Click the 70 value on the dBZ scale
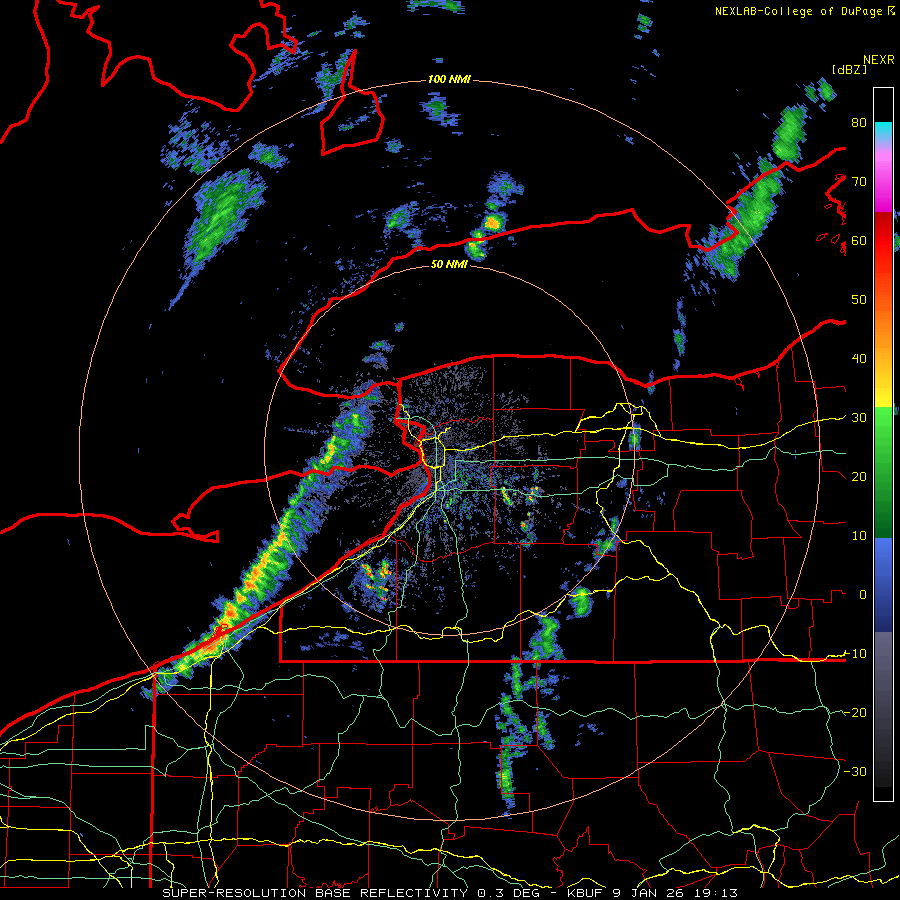 click(x=859, y=182)
